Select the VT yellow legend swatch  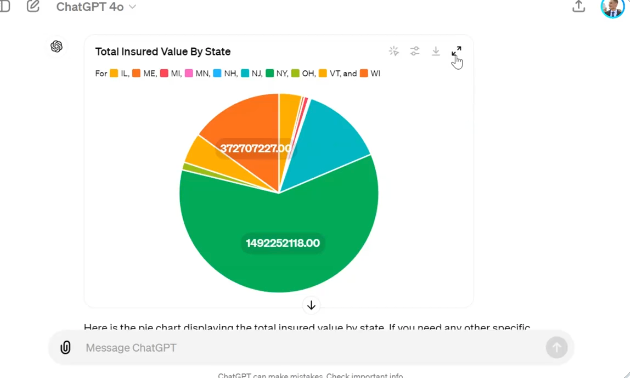point(323,73)
